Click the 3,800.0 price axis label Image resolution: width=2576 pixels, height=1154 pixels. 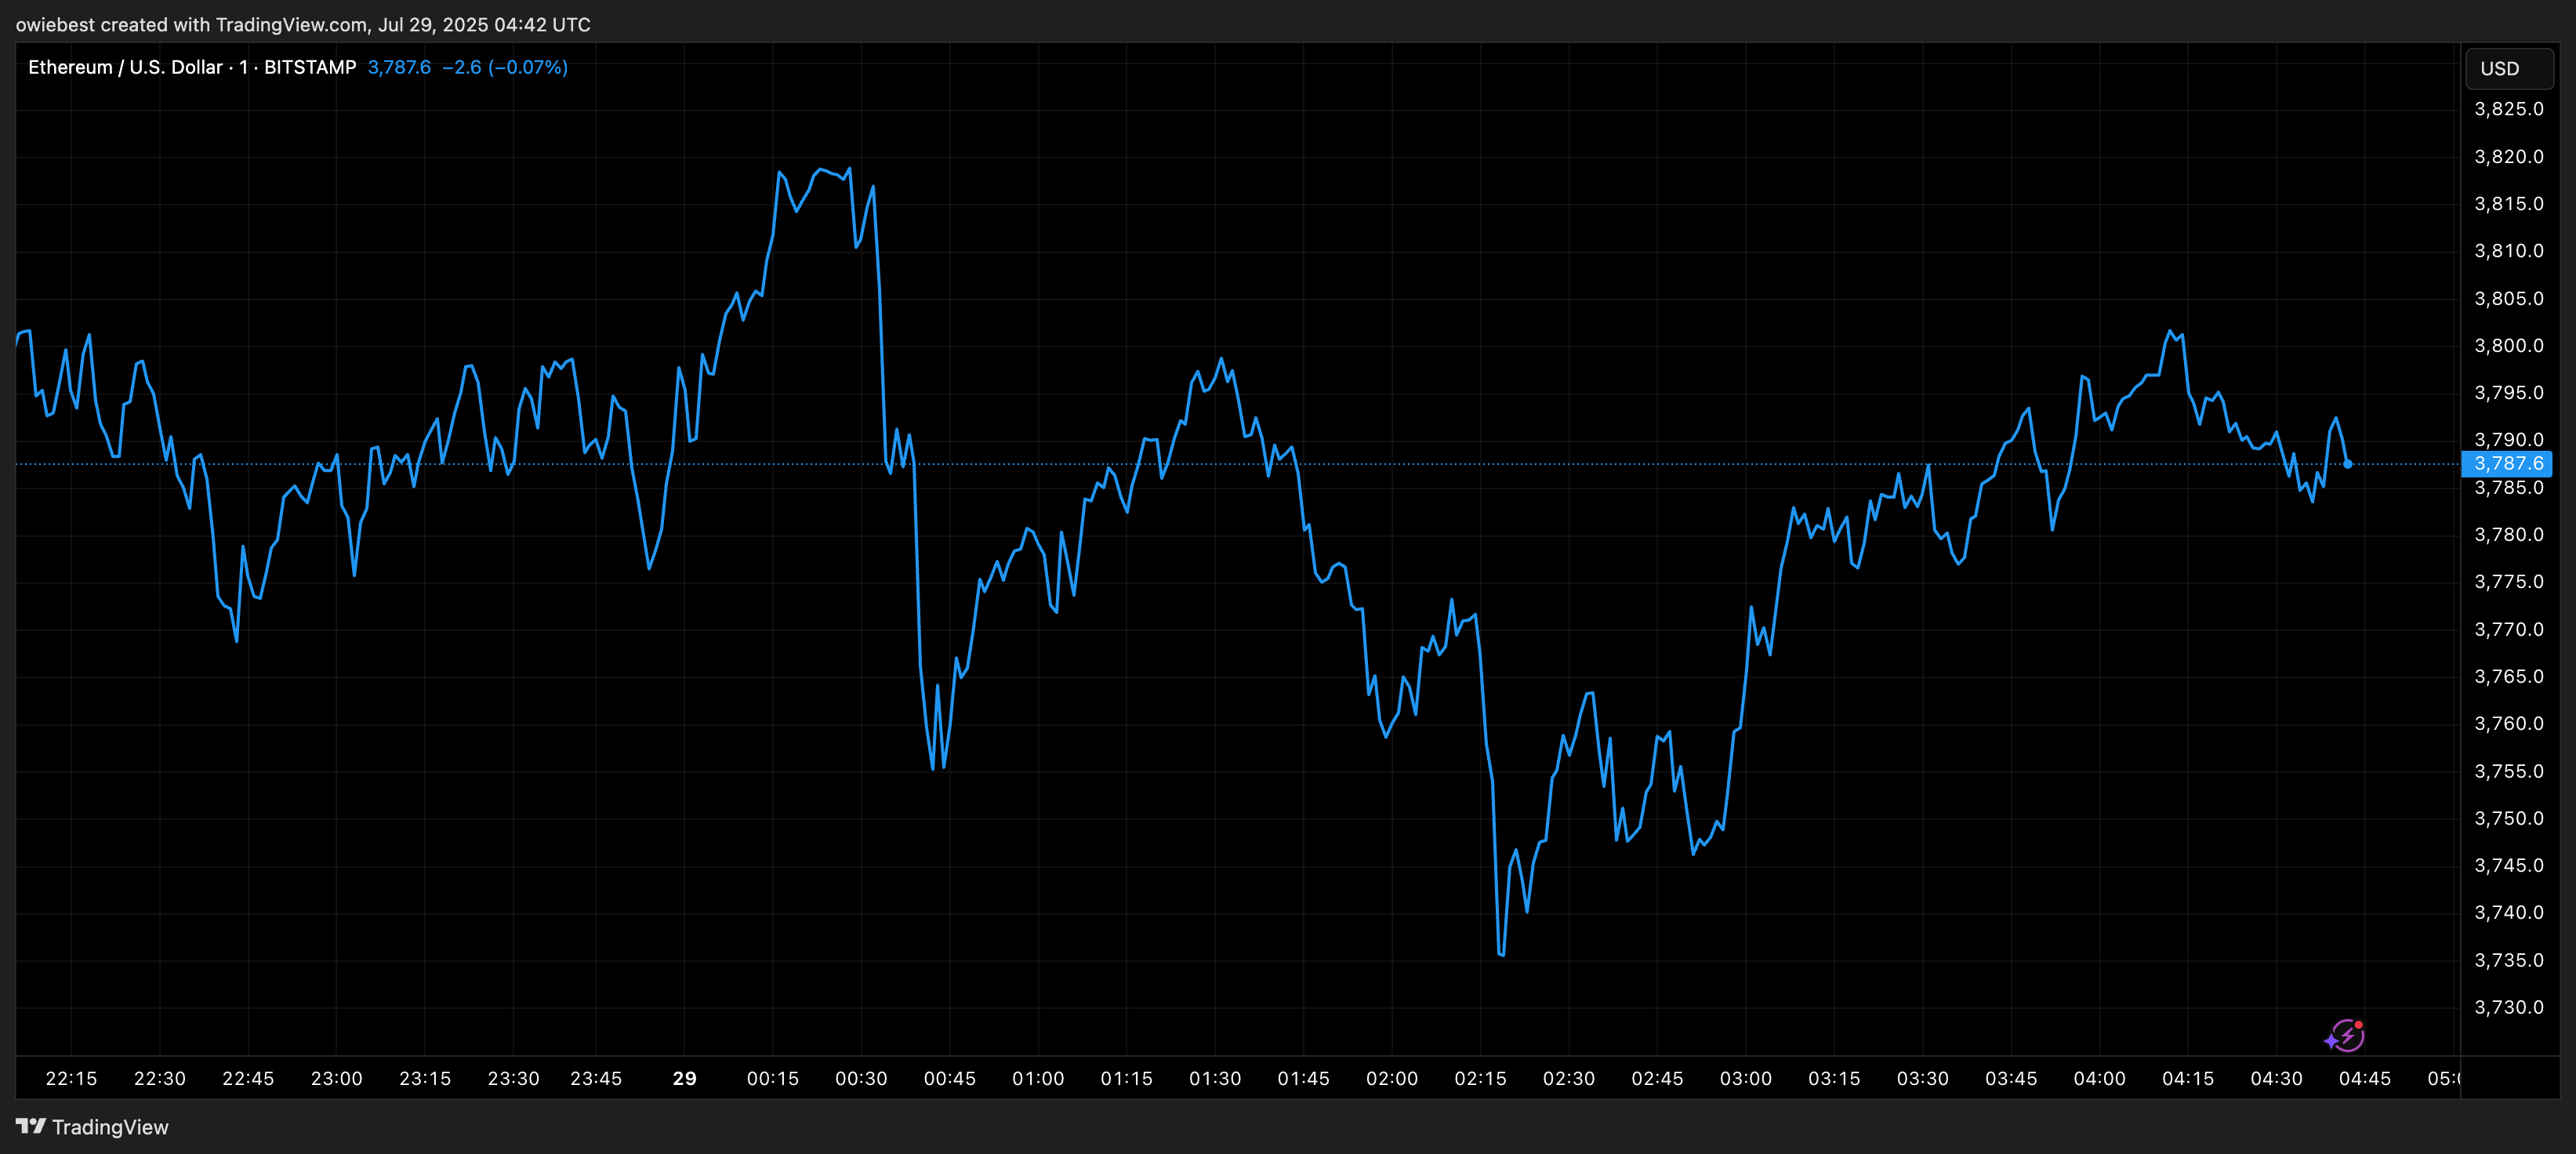(2508, 346)
